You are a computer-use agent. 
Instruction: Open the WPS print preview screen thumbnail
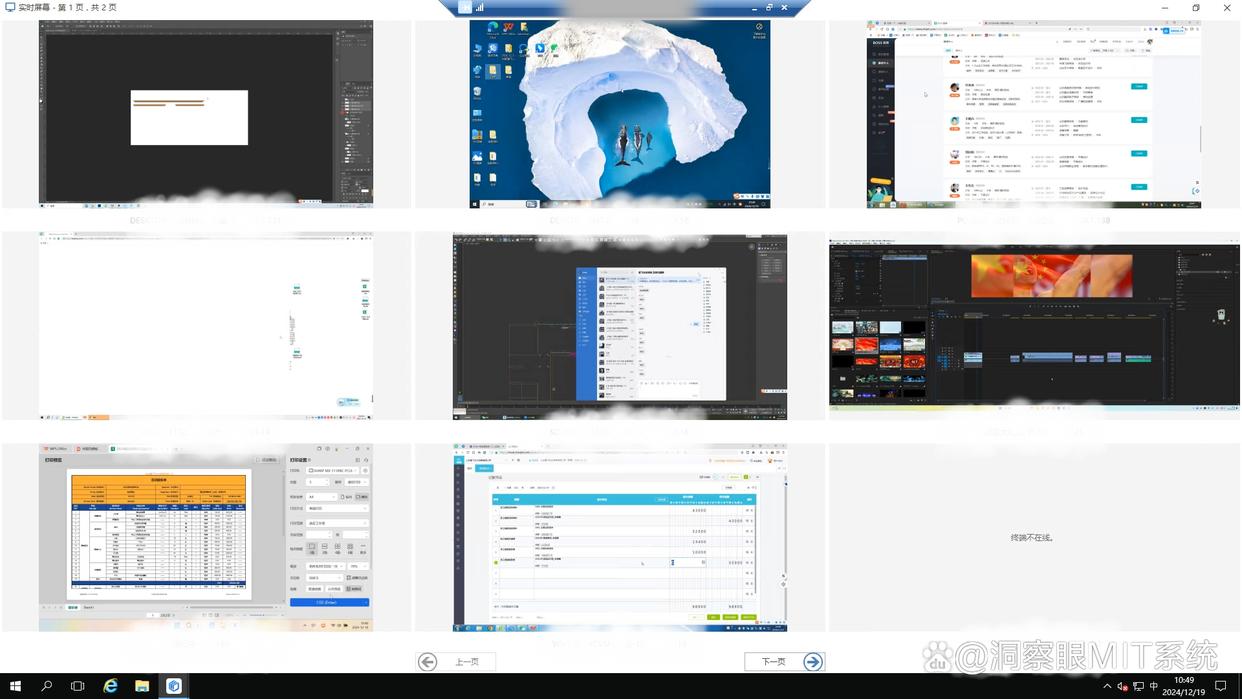(x=206, y=537)
